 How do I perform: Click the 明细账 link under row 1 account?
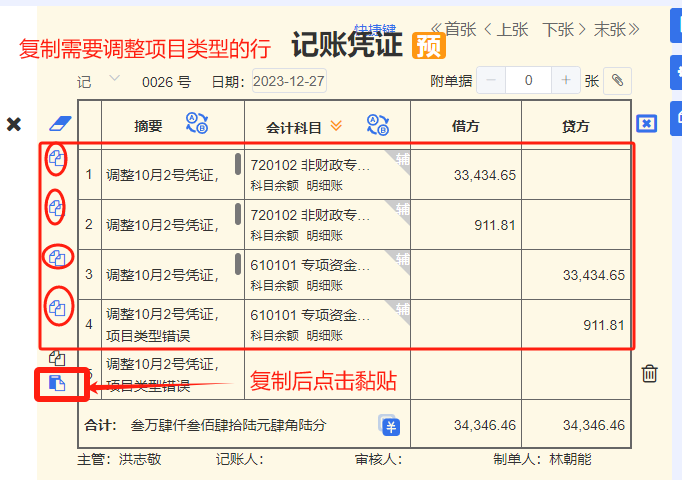pos(324,186)
